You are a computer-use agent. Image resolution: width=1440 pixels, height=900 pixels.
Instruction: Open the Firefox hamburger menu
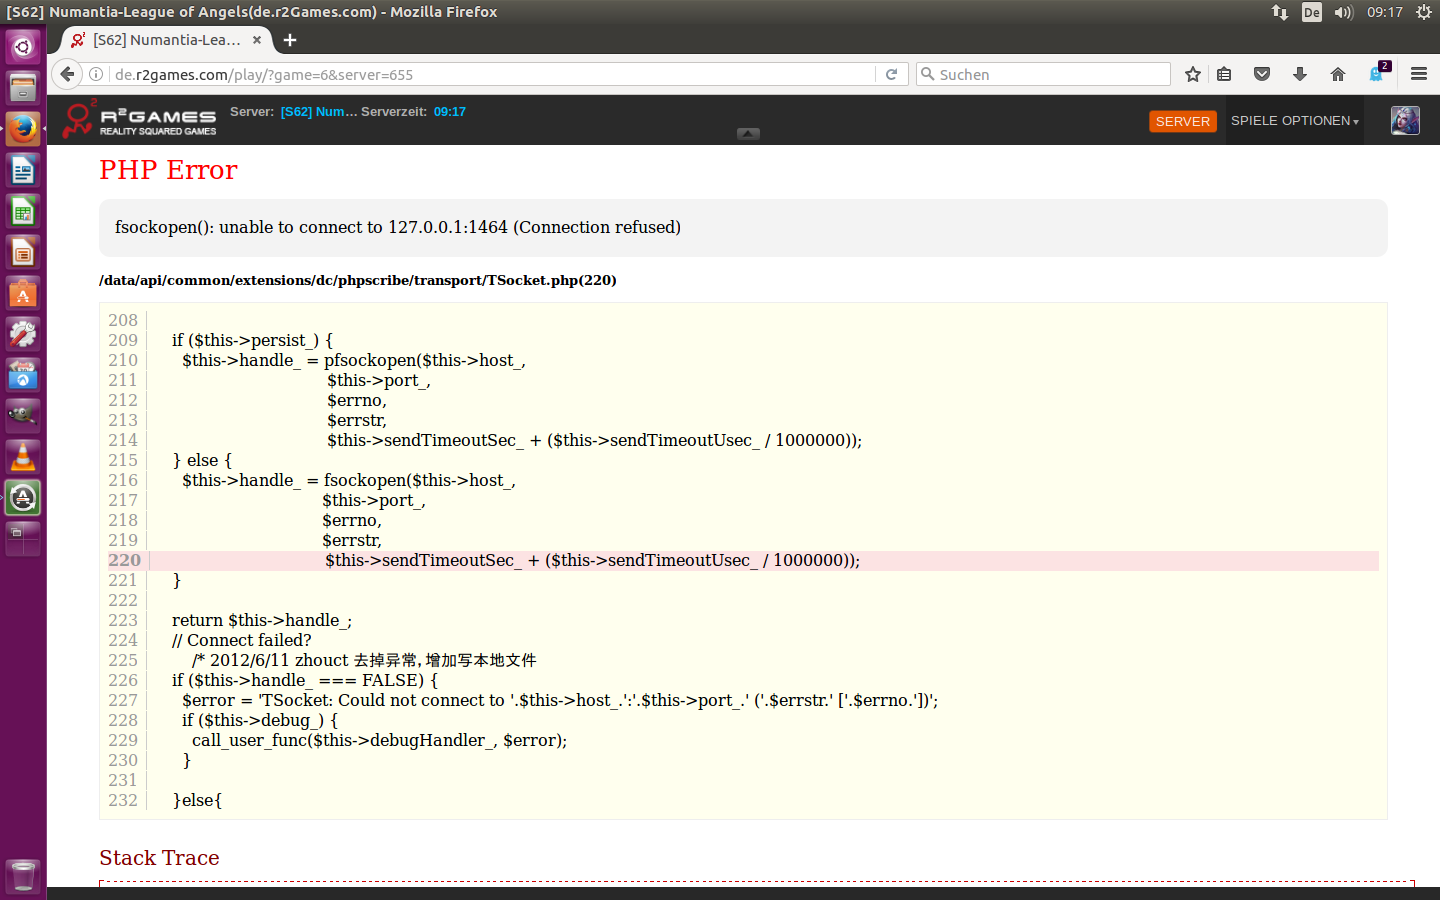pyautogui.click(x=1418, y=74)
